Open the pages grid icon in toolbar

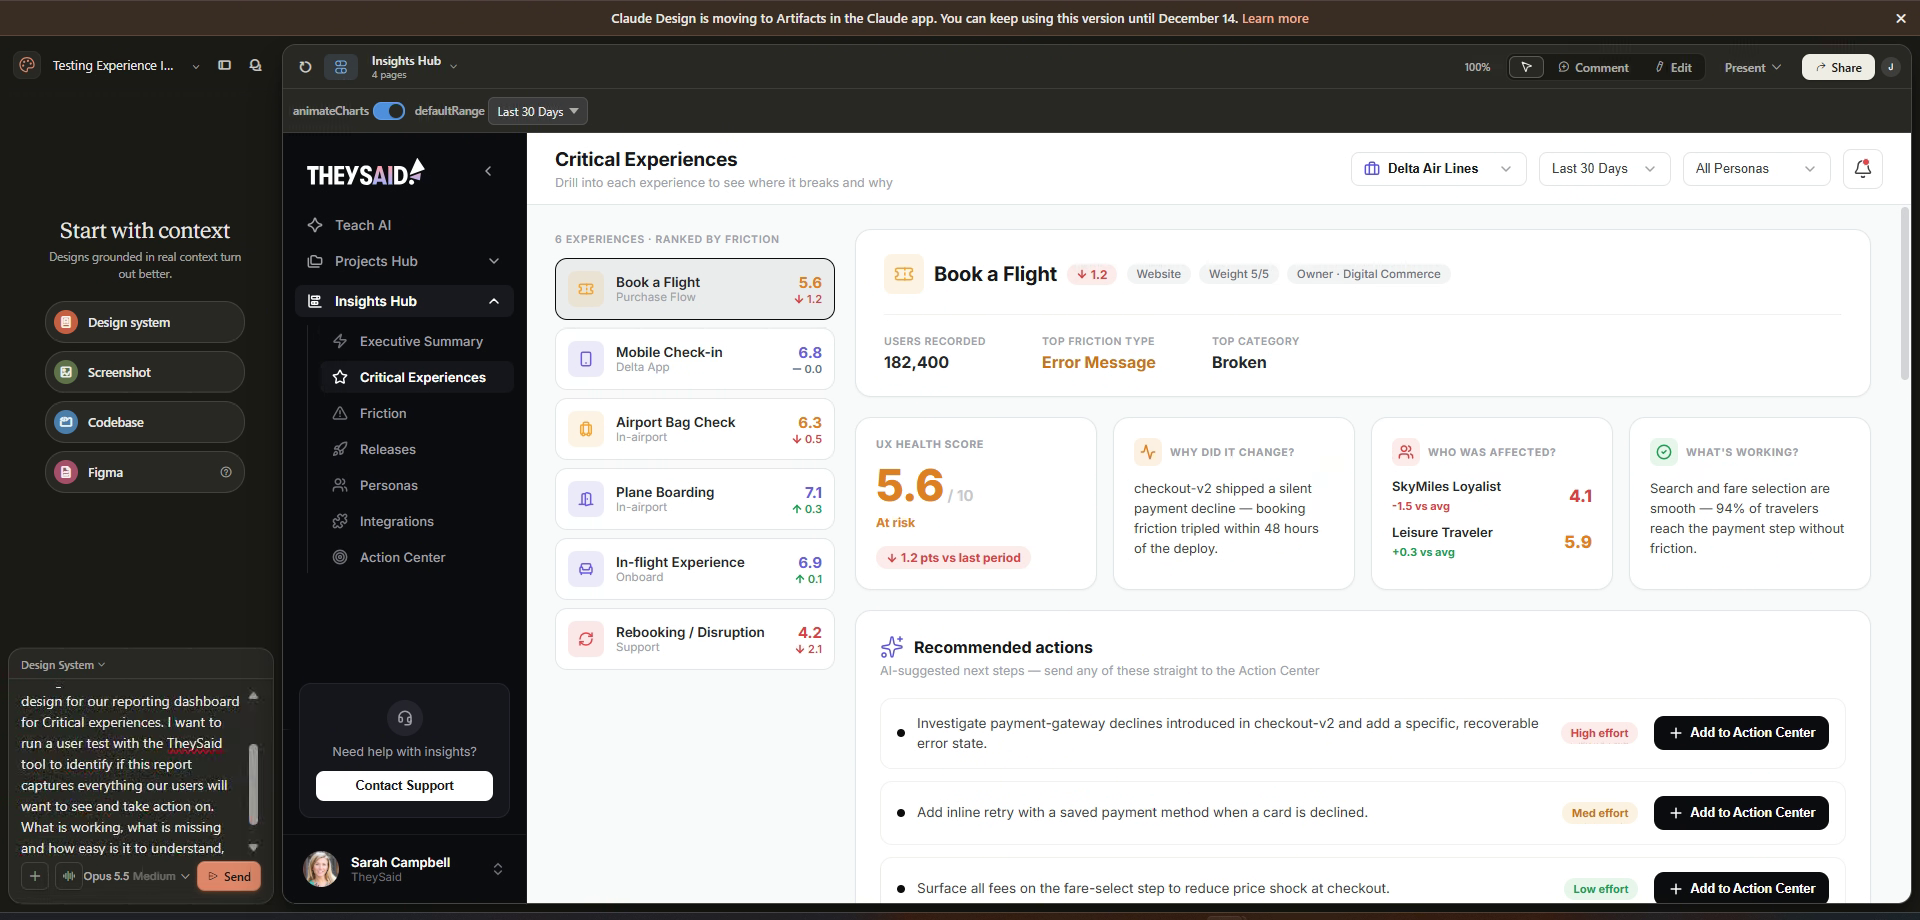tap(341, 67)
